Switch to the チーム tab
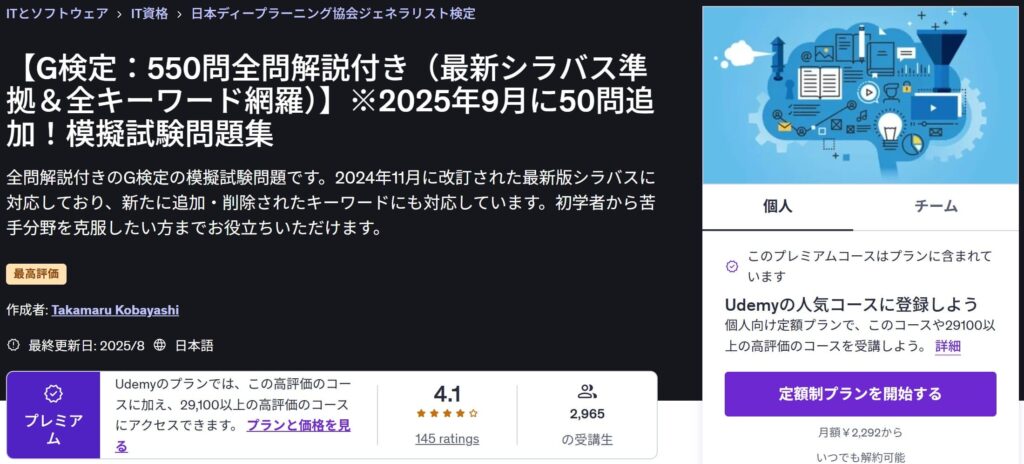The image size is (1024, 464). coord(936,207)
